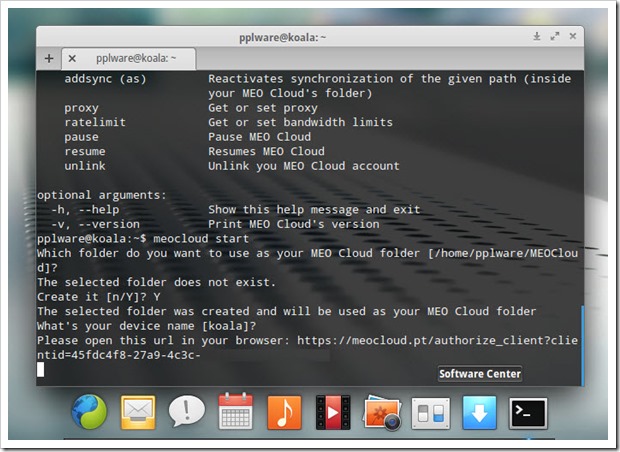Launch the Music player dock icon
The height and width of the screenshot is (452, 620).
[x=284, y=412]
